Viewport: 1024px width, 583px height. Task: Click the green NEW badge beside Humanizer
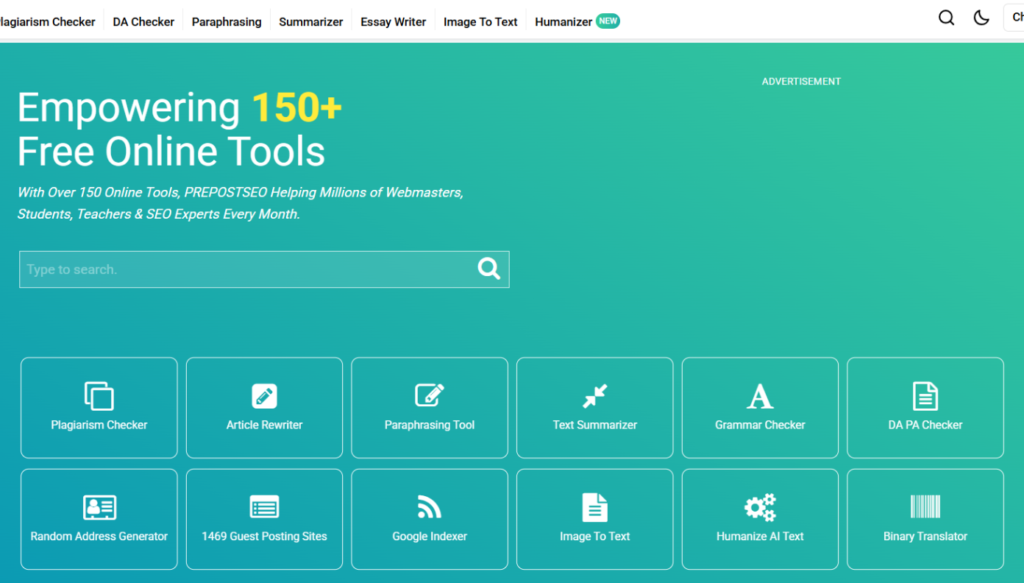(608, 21)
